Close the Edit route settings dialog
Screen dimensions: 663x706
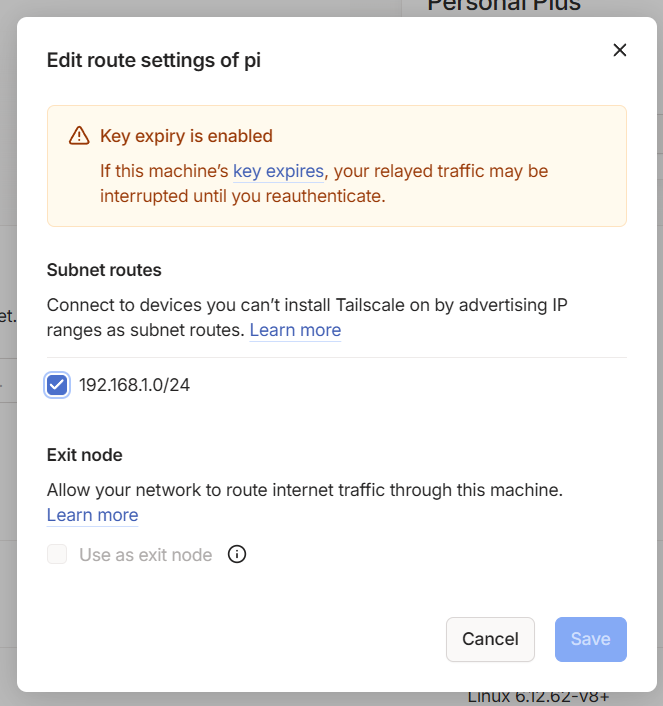pyautogui.click(x=620, y=50)
